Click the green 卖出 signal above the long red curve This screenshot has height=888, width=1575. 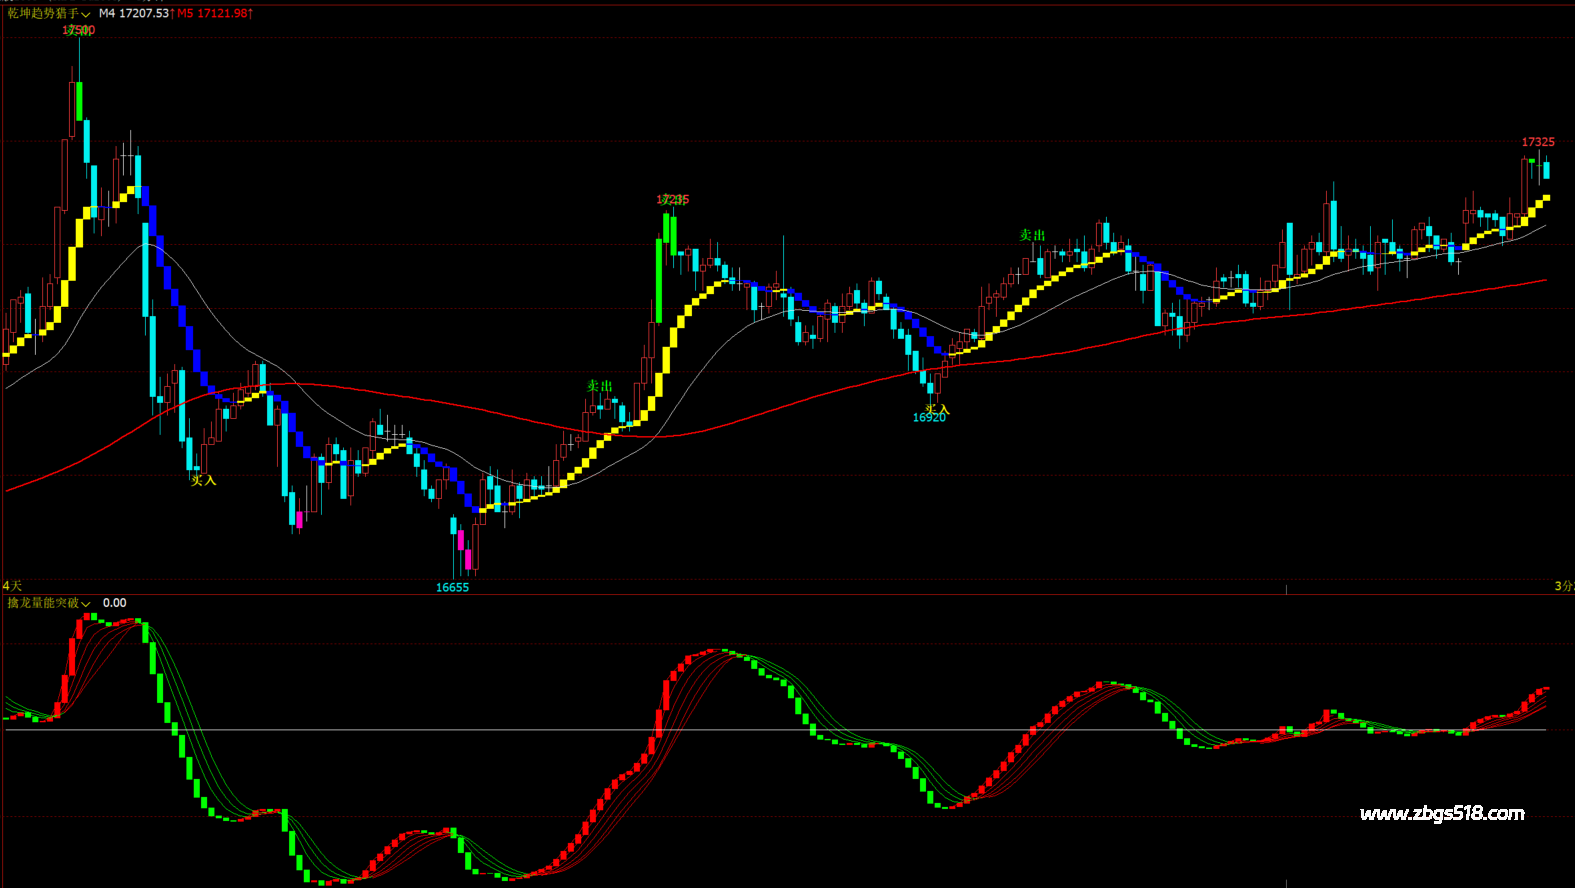click(600, 386)
